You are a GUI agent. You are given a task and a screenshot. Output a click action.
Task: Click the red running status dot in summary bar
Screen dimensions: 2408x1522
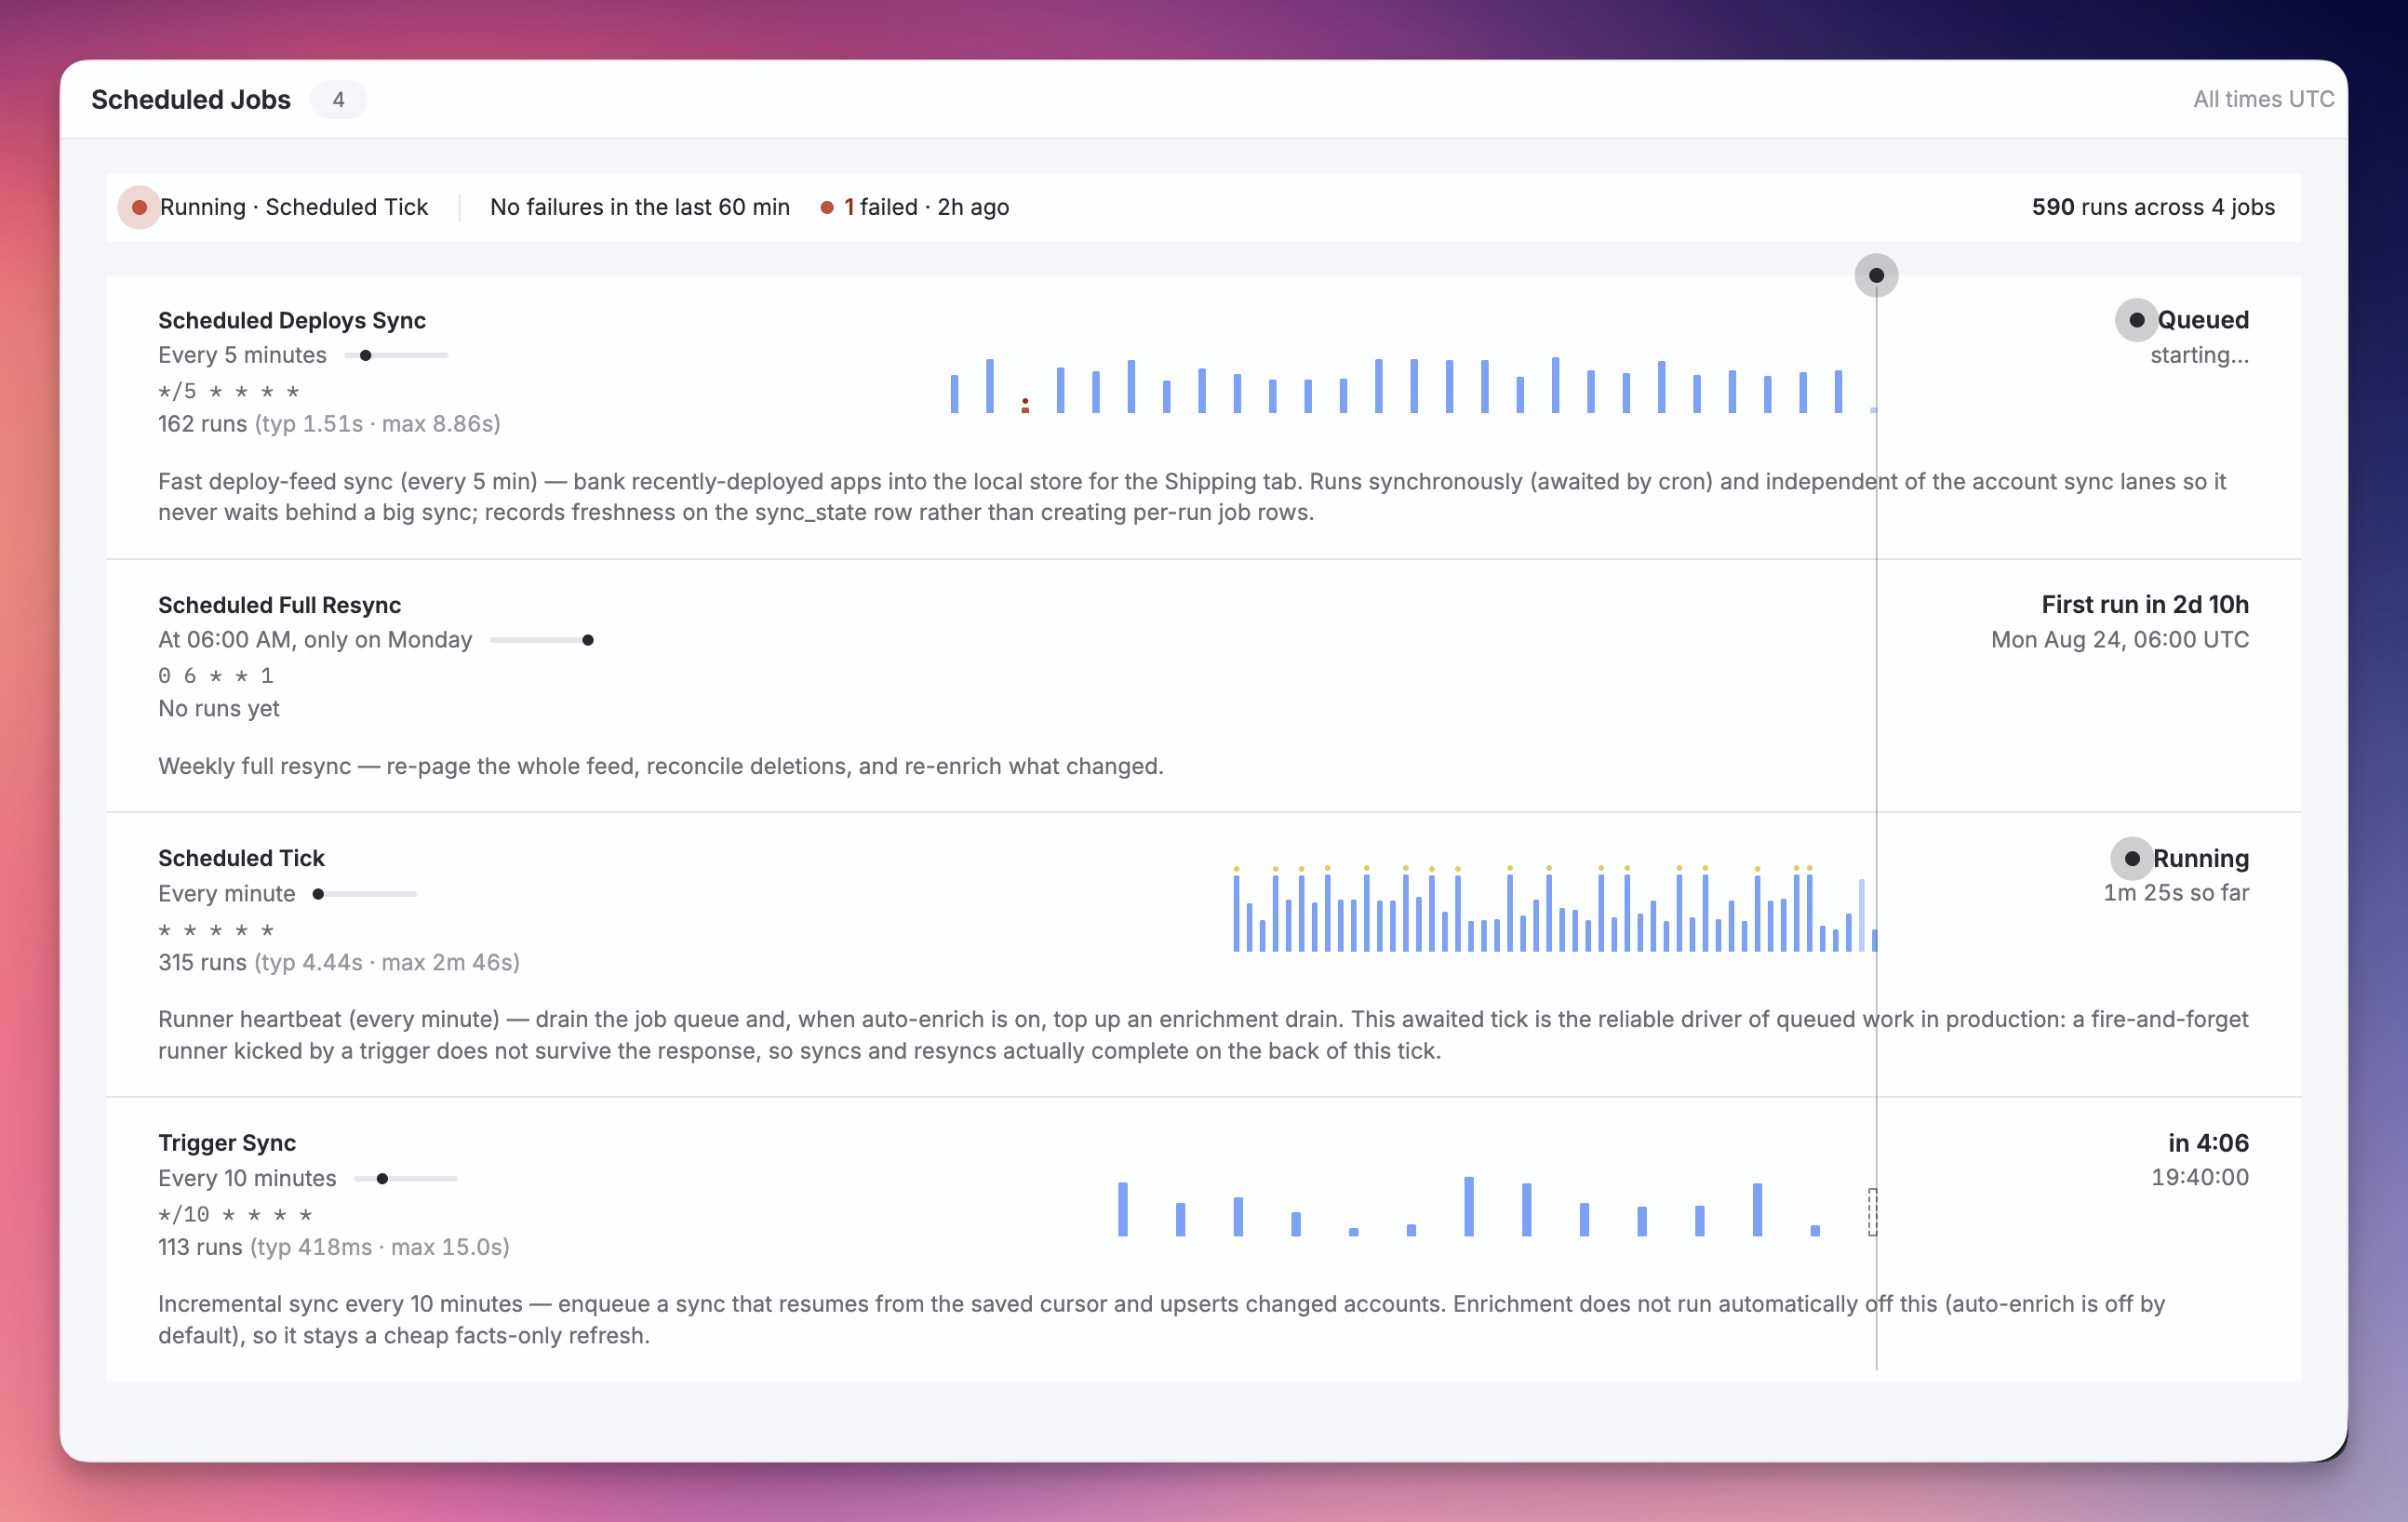139,207
